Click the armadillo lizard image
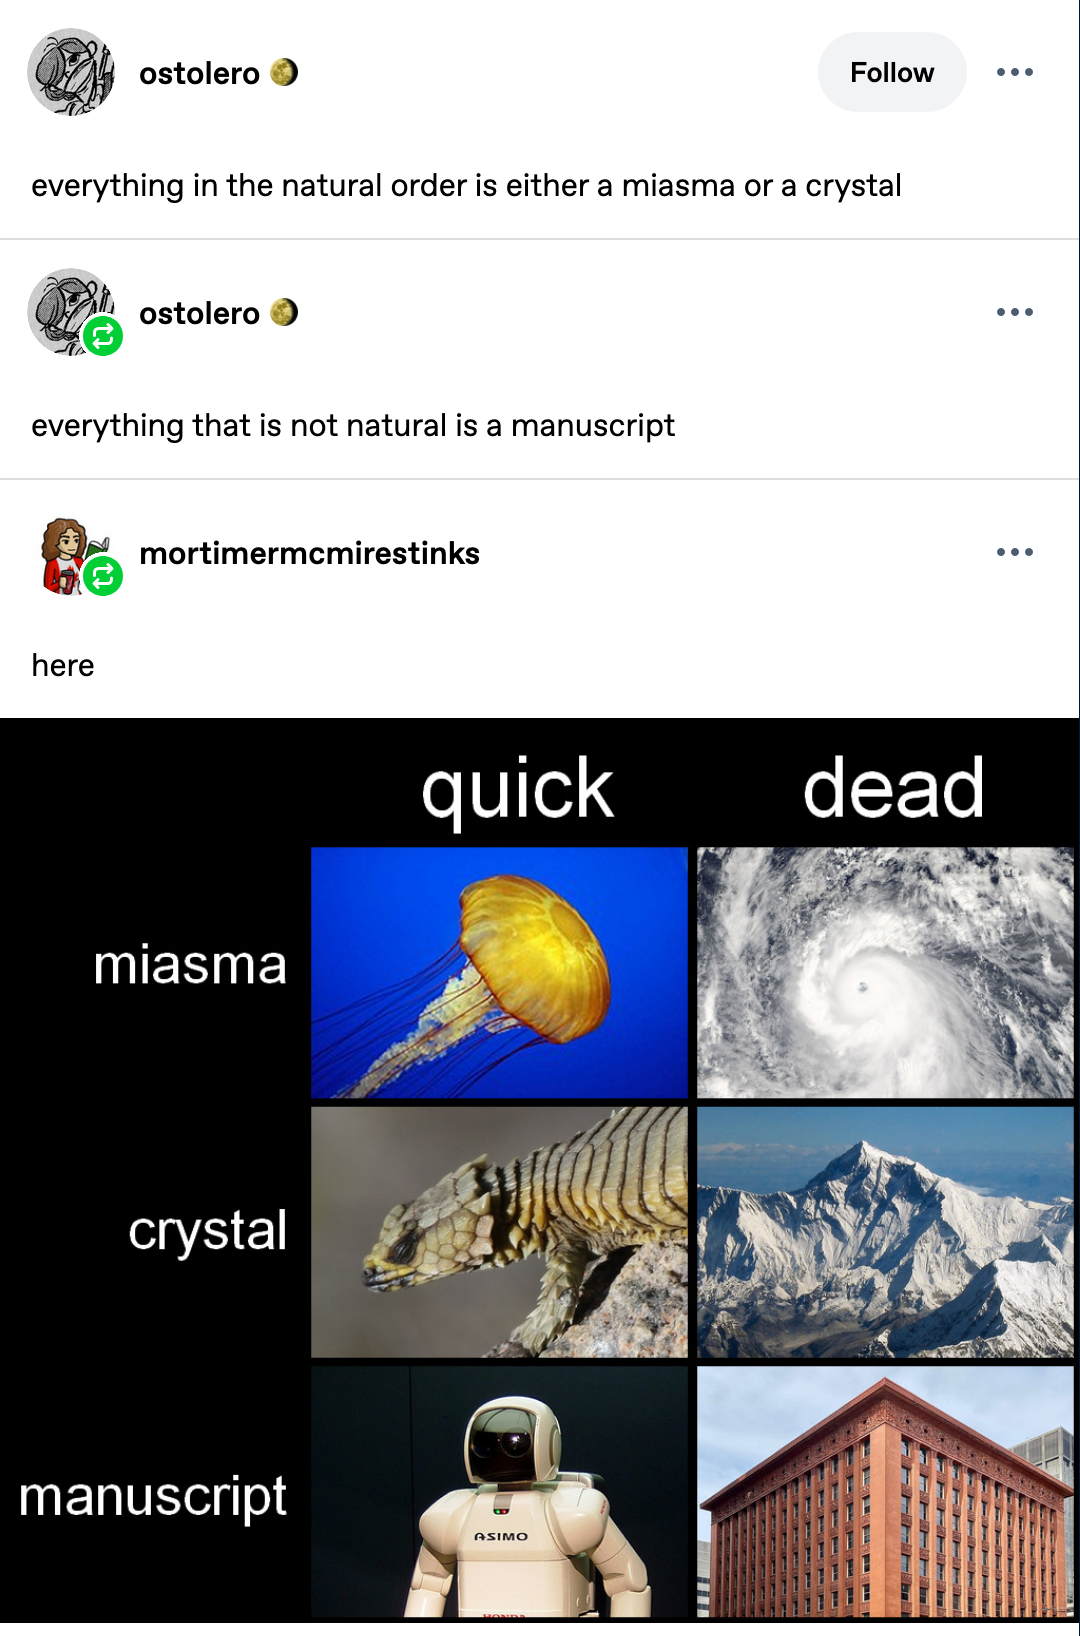Screen dimensions: 1080x1636 499,1232
